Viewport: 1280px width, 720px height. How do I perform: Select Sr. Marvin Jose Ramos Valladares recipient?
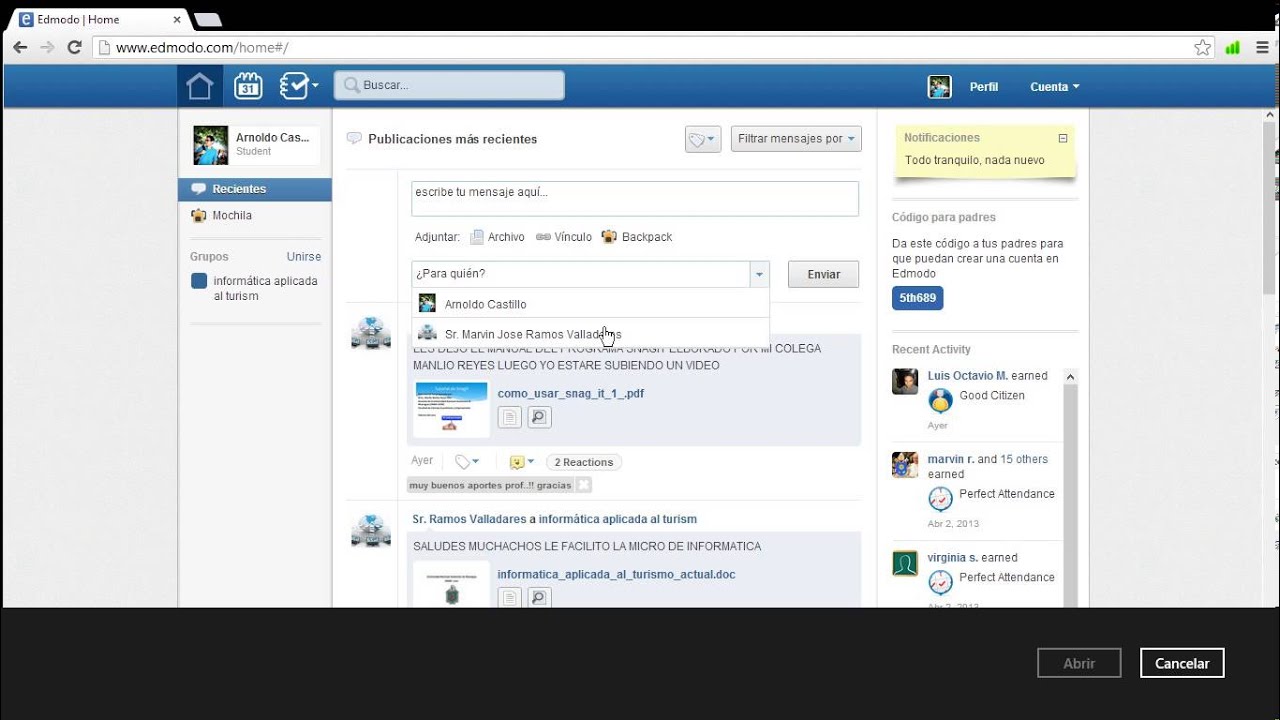(x=590, y=333)
